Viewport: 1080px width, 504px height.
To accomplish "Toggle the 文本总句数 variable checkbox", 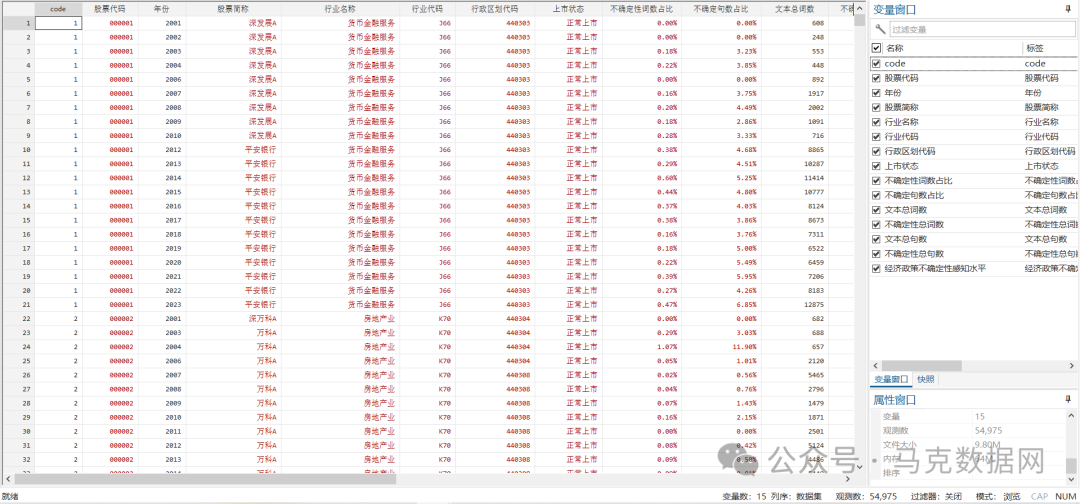I will [x=876, y=239].
